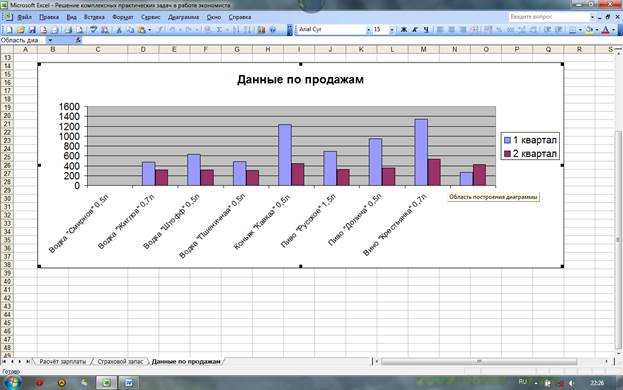Expand the Arial Cyr font name dropdown
The height and width of the screenshot is (390, 623).
tap(368, 30)
